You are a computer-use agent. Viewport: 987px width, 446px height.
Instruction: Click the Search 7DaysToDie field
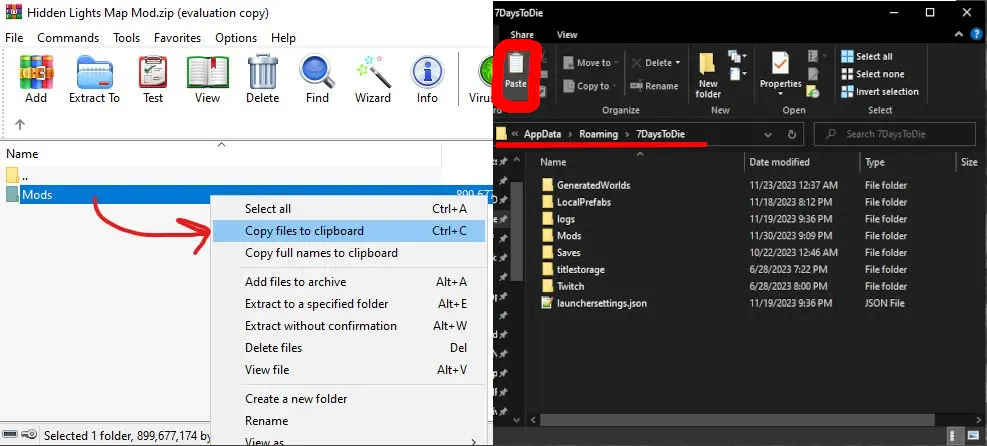(894, 134)
